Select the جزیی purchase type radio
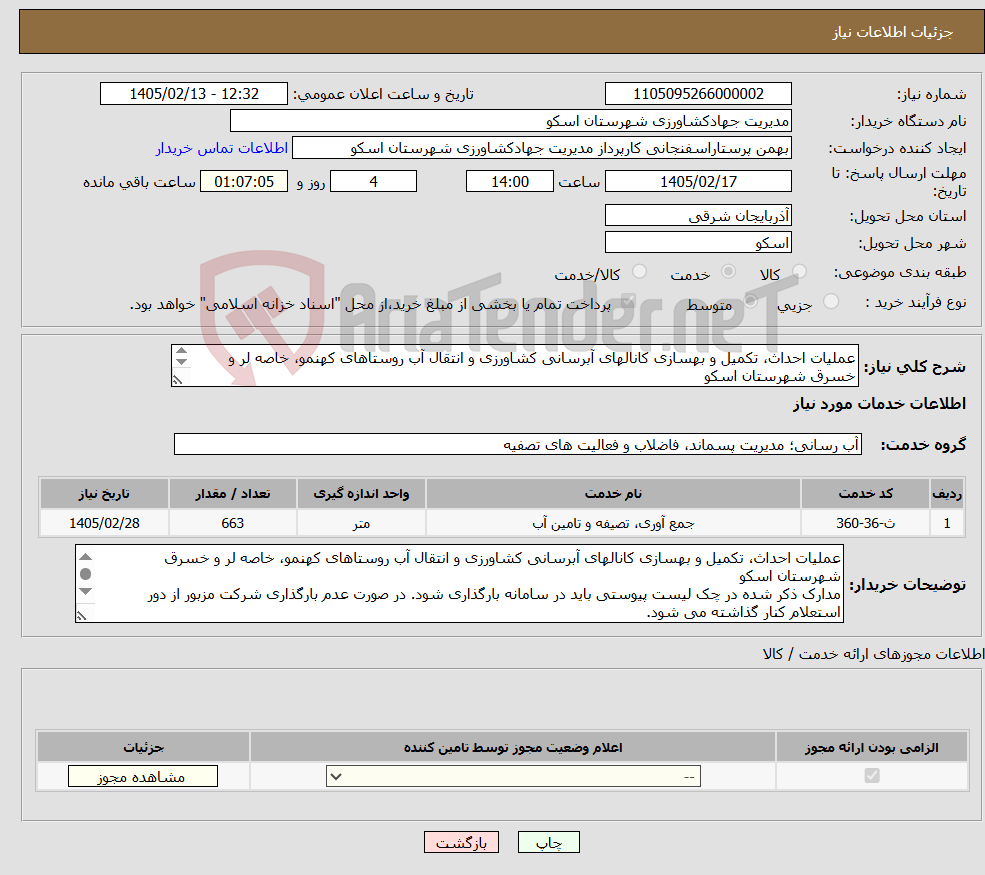The height and width of the screenshot is (875, 985). (830, 302)
